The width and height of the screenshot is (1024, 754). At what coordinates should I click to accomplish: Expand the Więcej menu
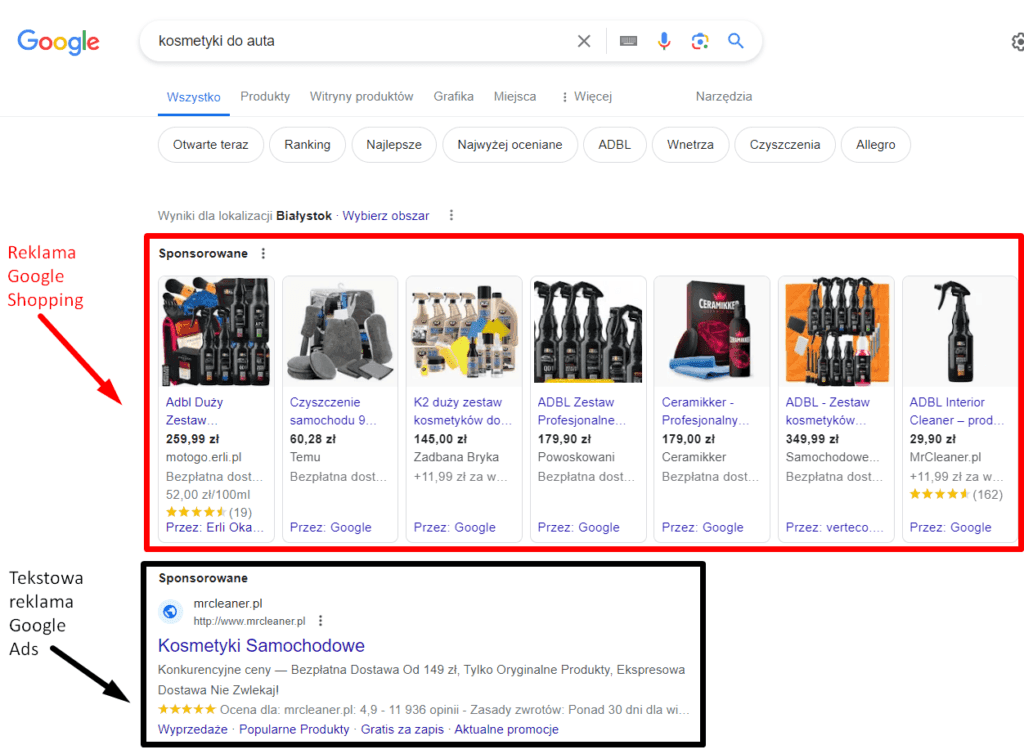(x=586, y=97)
